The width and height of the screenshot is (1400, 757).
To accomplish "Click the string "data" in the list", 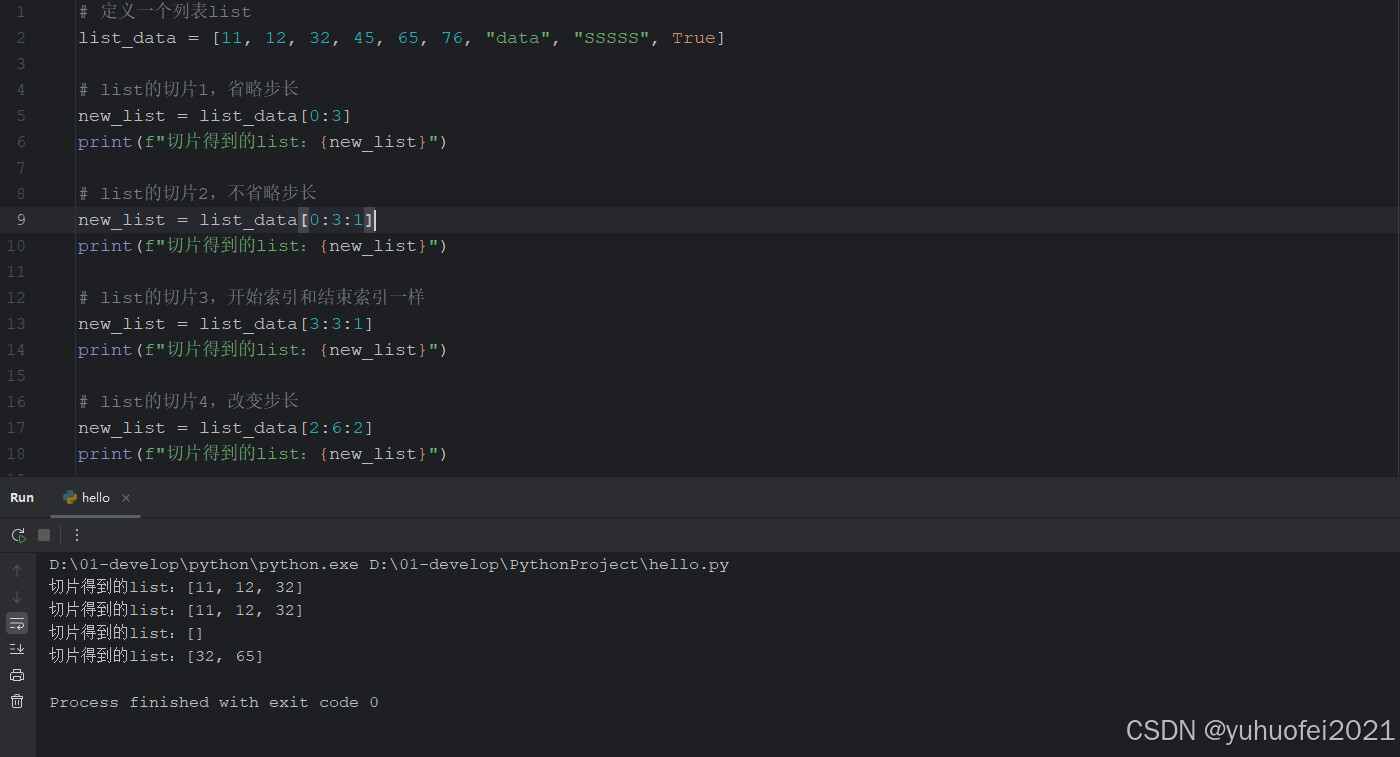I will (x=516, y=38).
